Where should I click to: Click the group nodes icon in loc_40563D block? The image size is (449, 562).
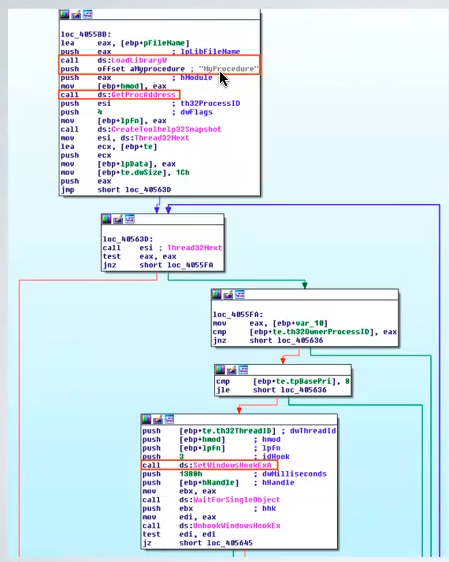pos(130,219)
